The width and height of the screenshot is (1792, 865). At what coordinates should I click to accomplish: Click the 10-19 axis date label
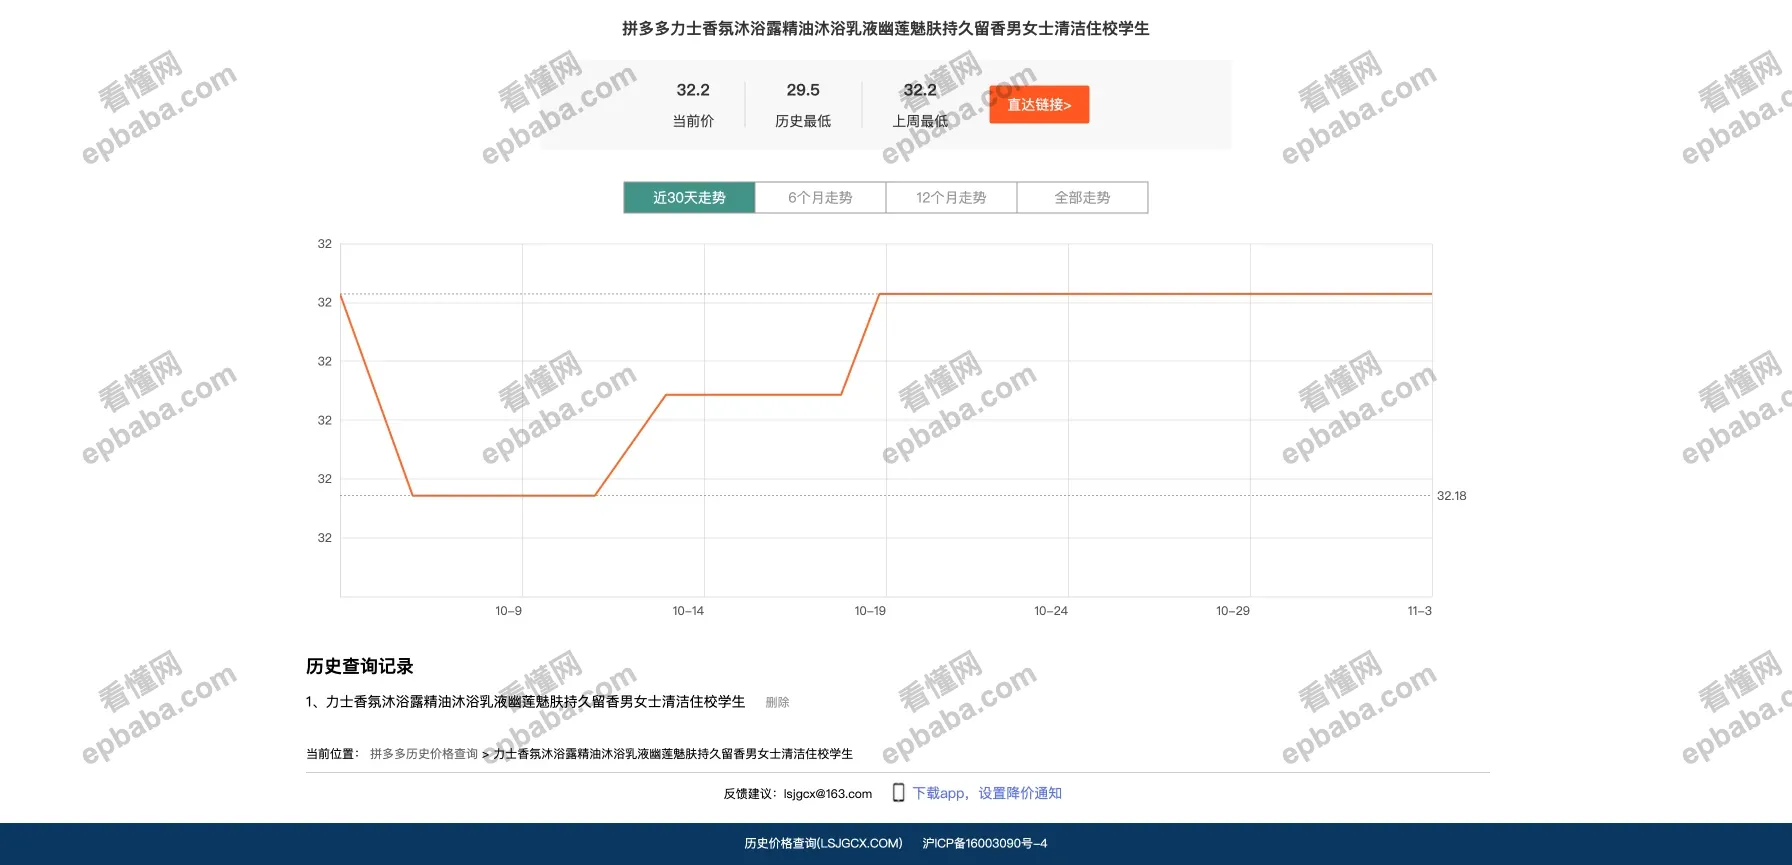pos(870,611)
